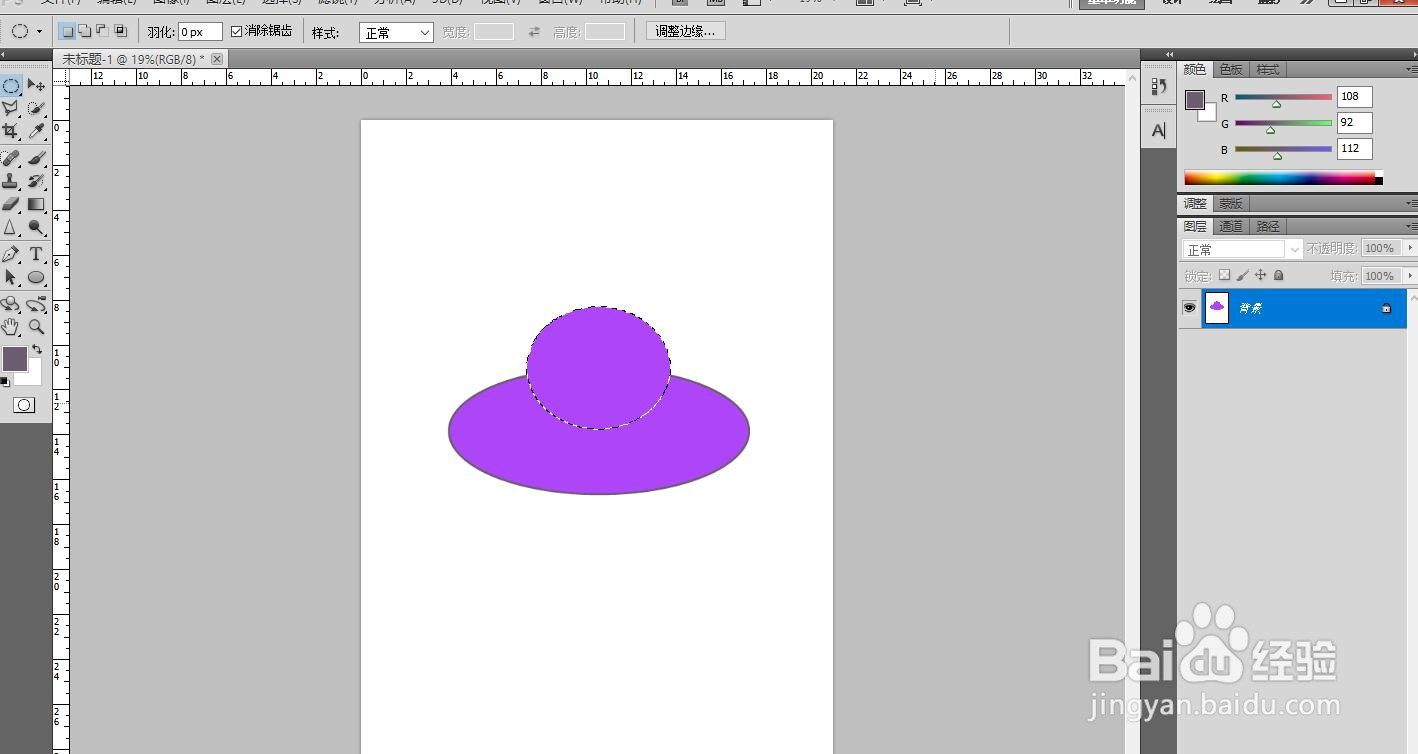Screen dimensions: 1418x754
Task: Select the Polygonal Lasso tool
Action: coord(11,108)
